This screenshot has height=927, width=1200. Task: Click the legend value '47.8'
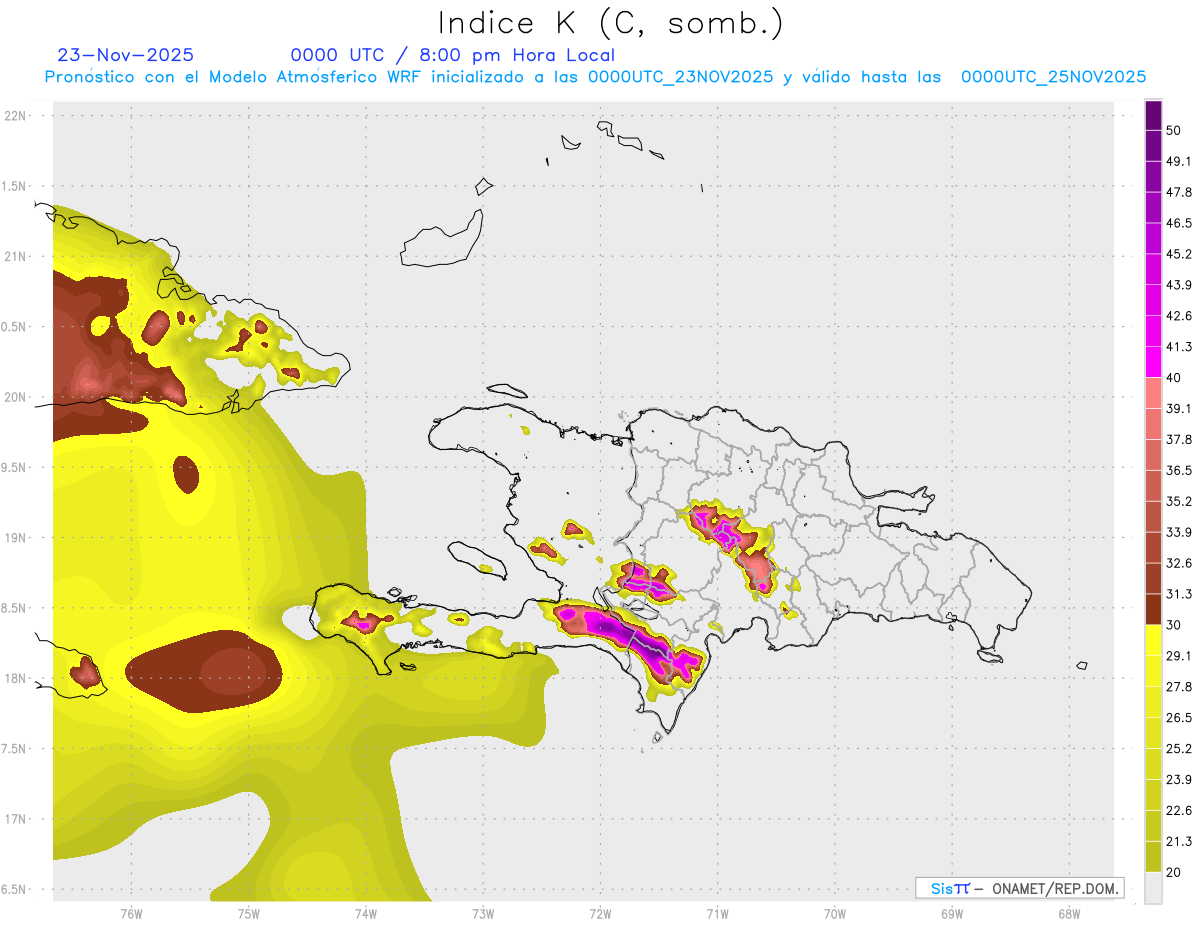1179,192
